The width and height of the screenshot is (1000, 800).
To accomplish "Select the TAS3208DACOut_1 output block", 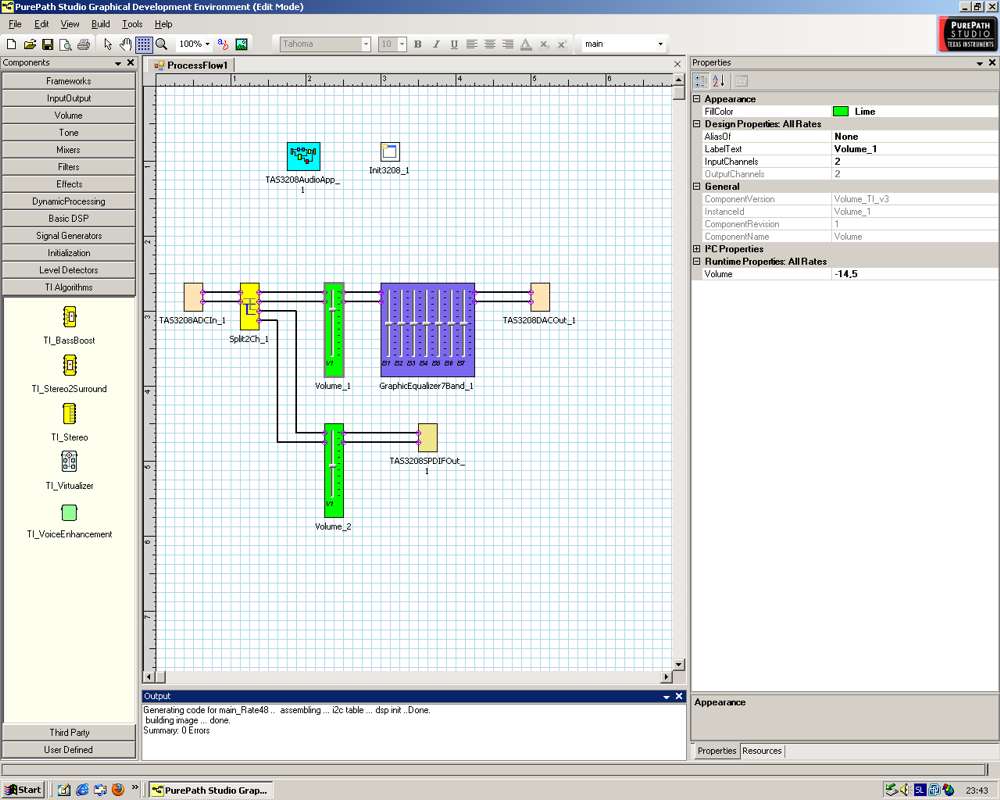I will (x=540, y=297).
